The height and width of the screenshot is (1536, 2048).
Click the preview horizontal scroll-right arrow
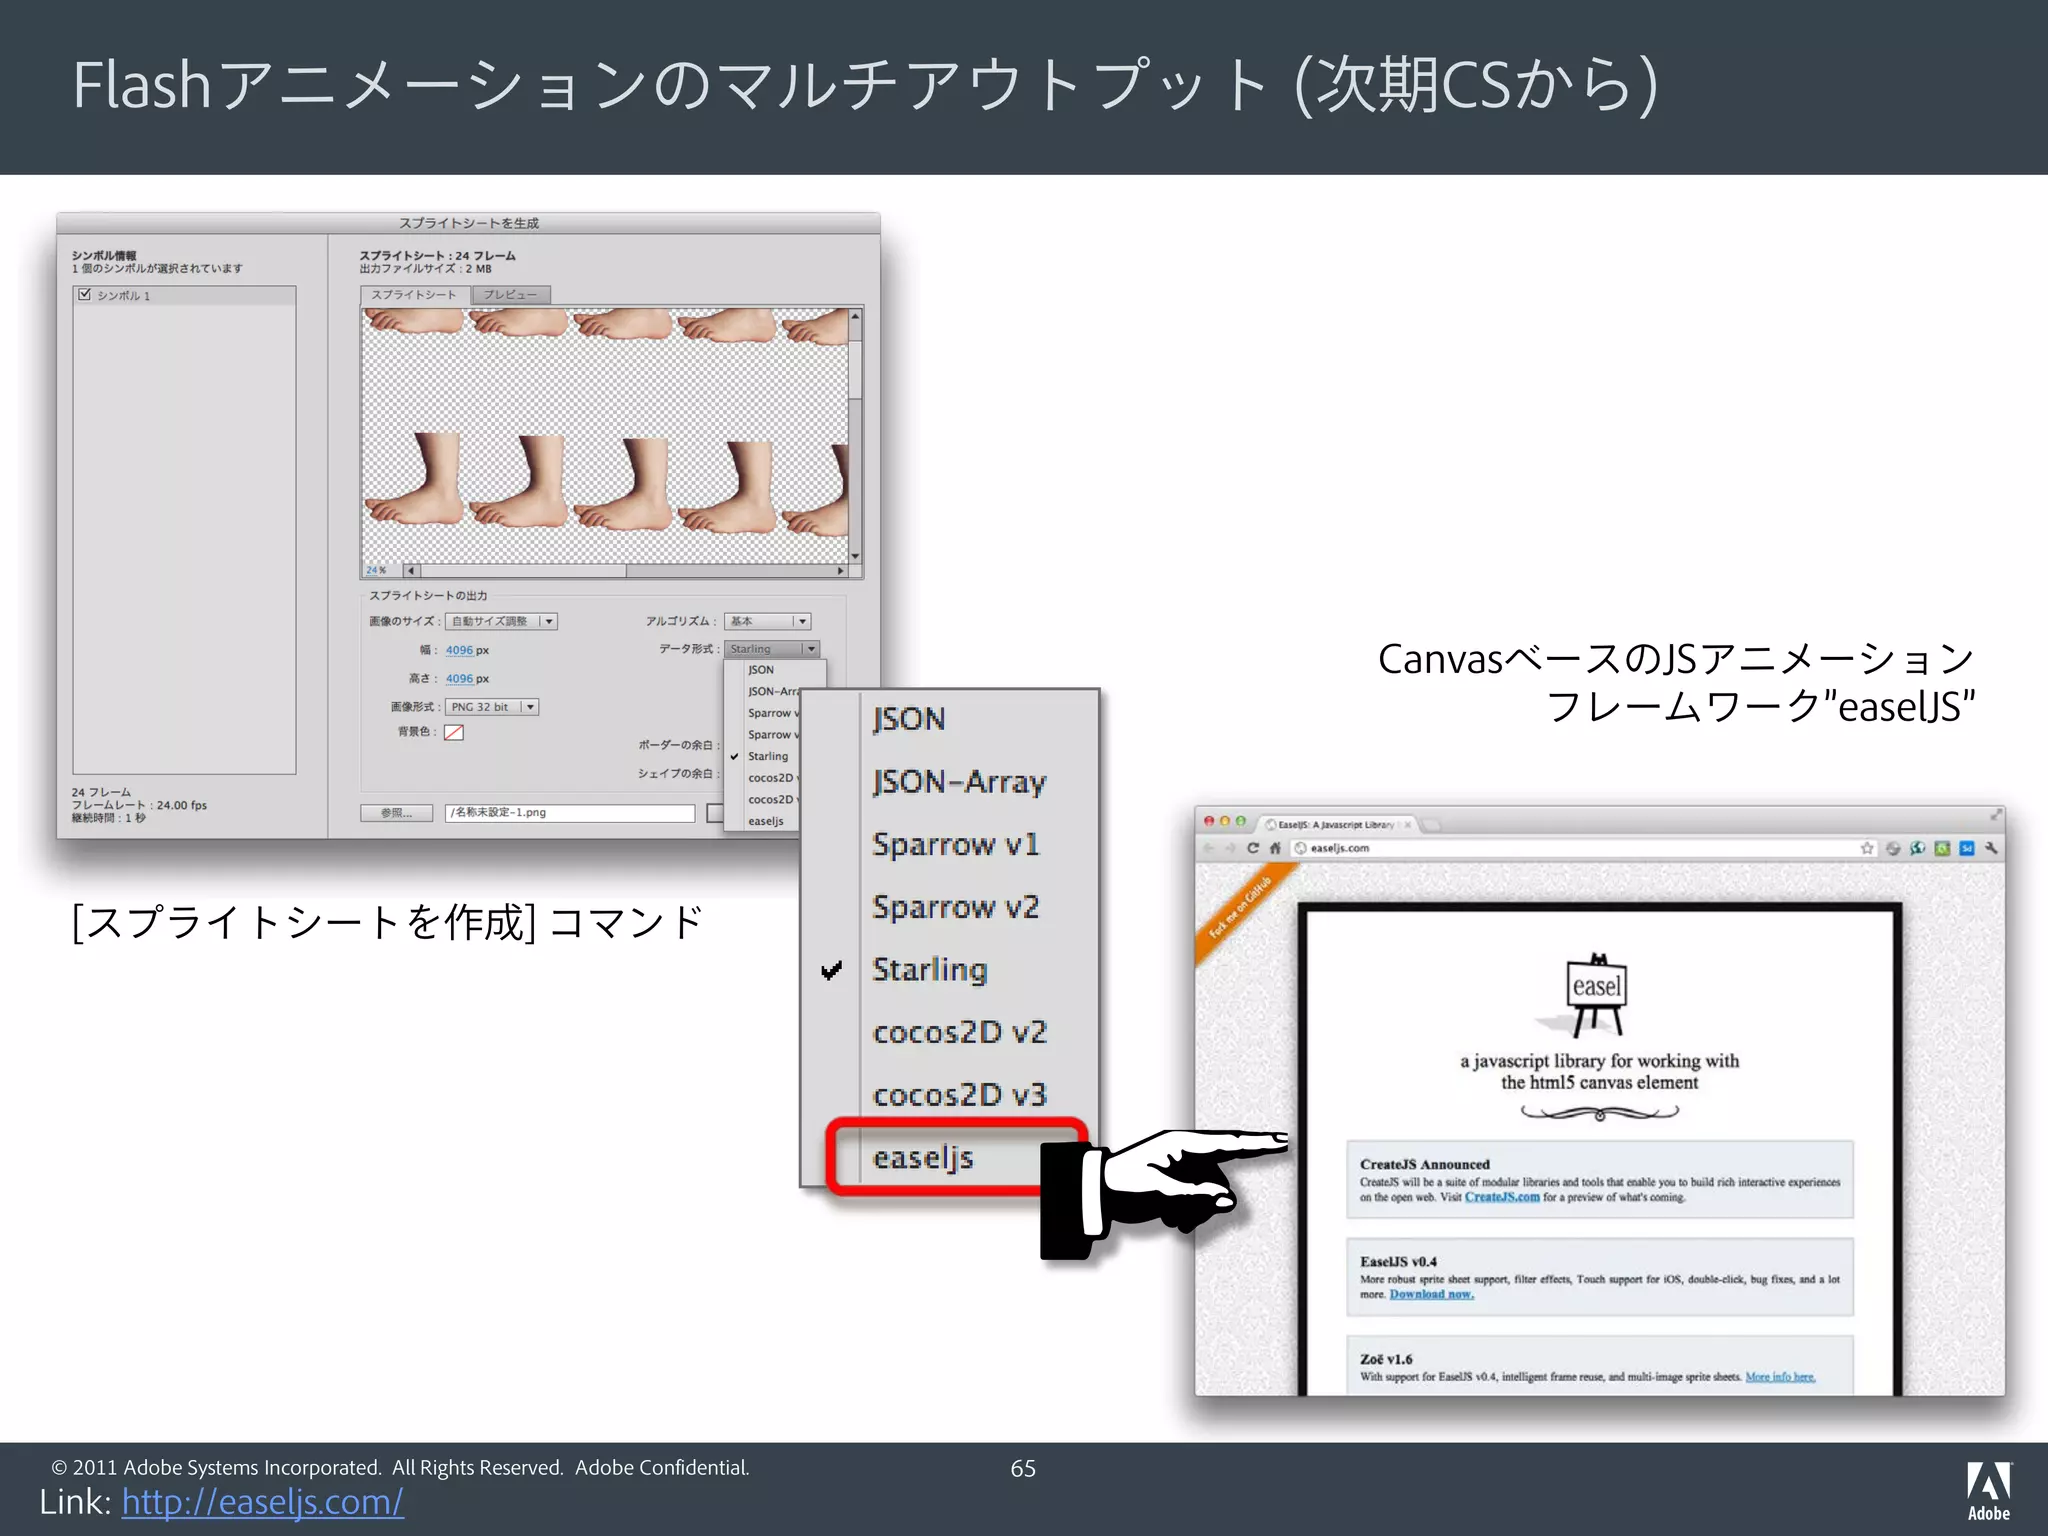[841, 571]
